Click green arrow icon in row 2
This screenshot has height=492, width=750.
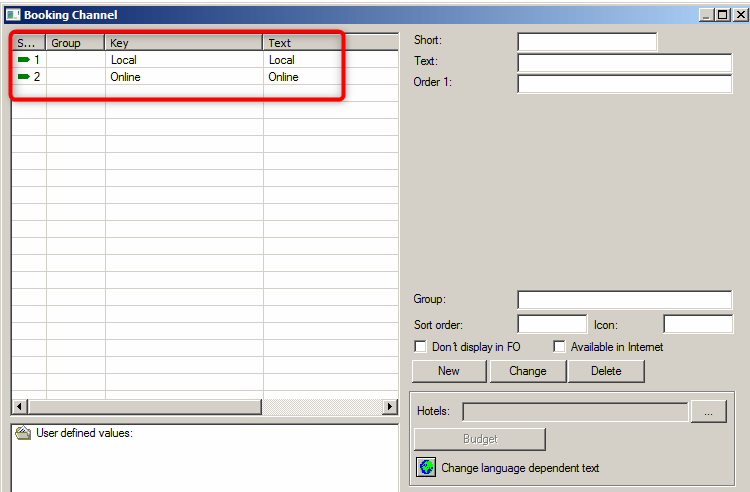[x=23, y=77]
